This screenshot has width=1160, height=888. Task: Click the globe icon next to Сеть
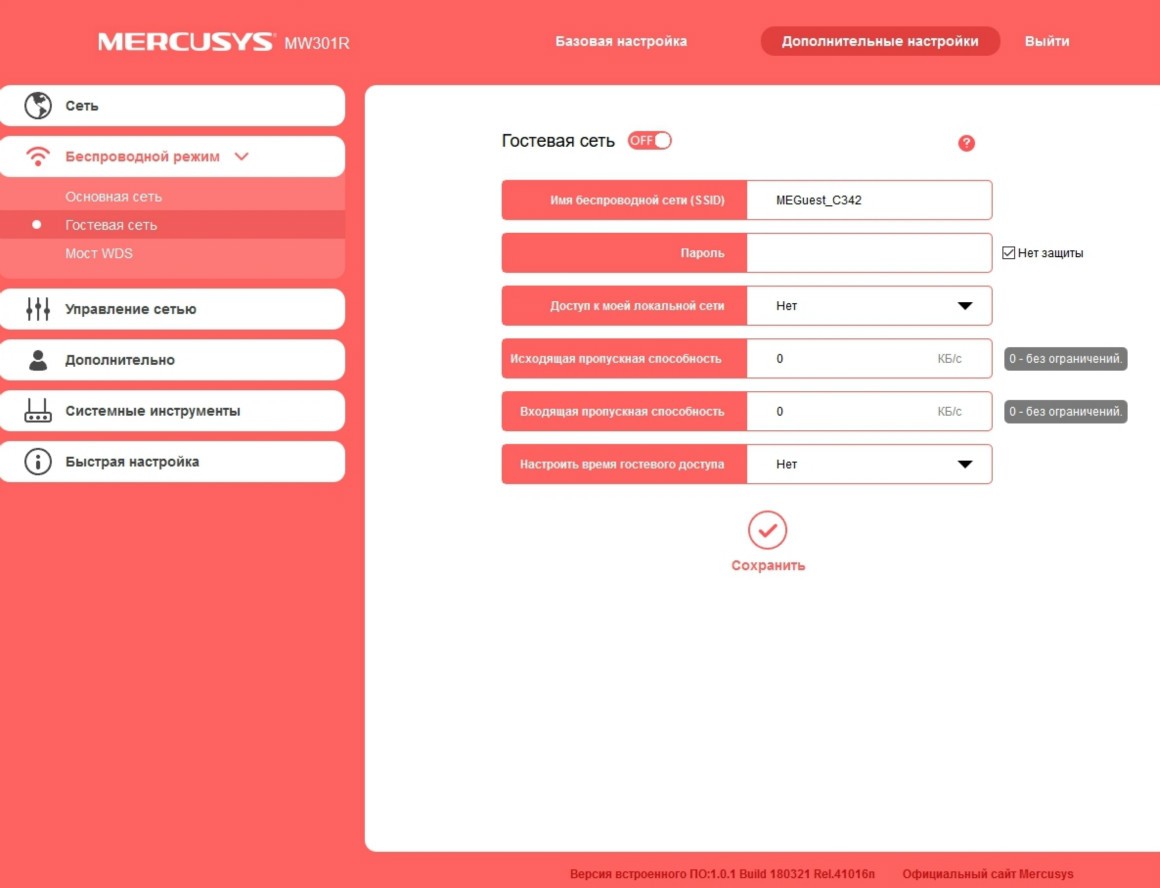point(38,105)
